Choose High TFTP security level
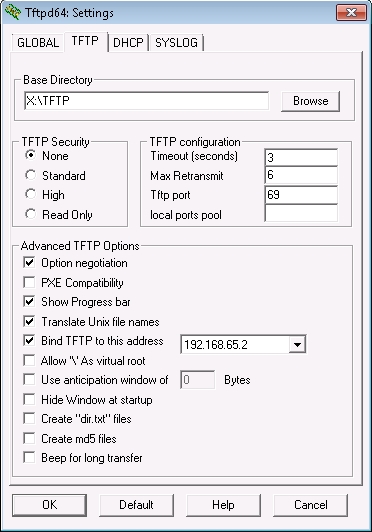The width and height of the screenshot is (372, 532). (31, 194)
